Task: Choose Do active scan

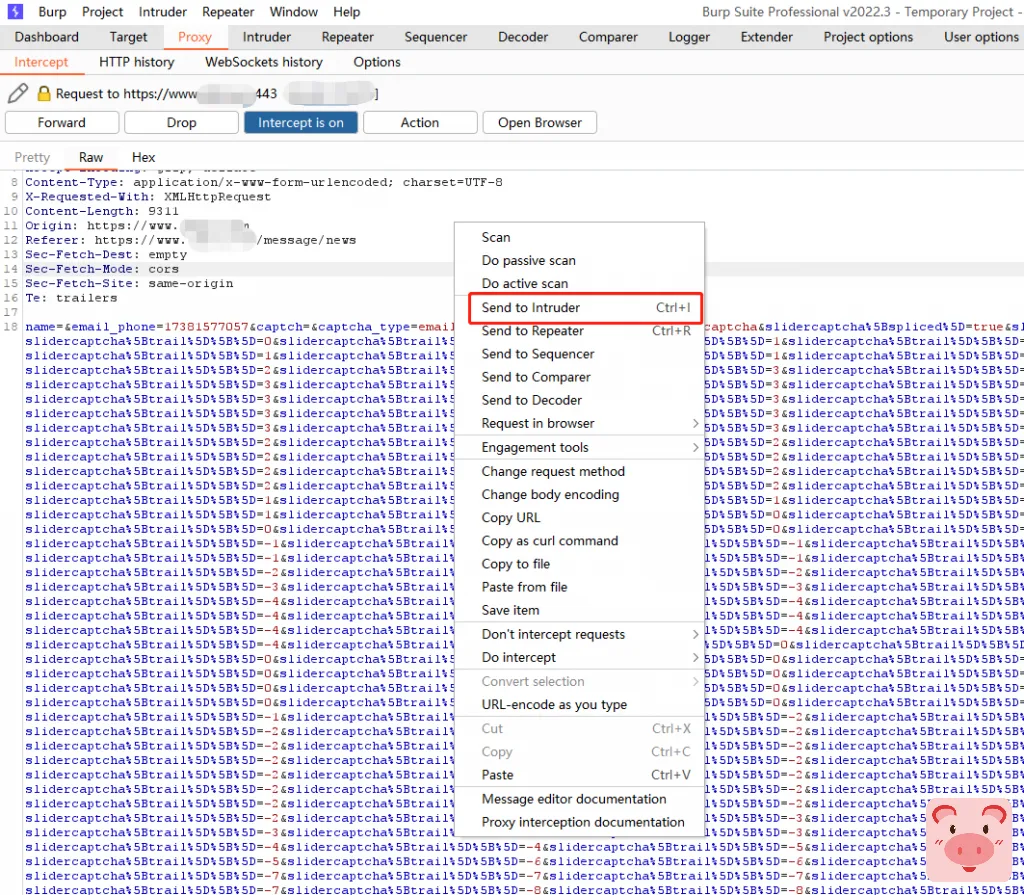Action: (579, 284)
